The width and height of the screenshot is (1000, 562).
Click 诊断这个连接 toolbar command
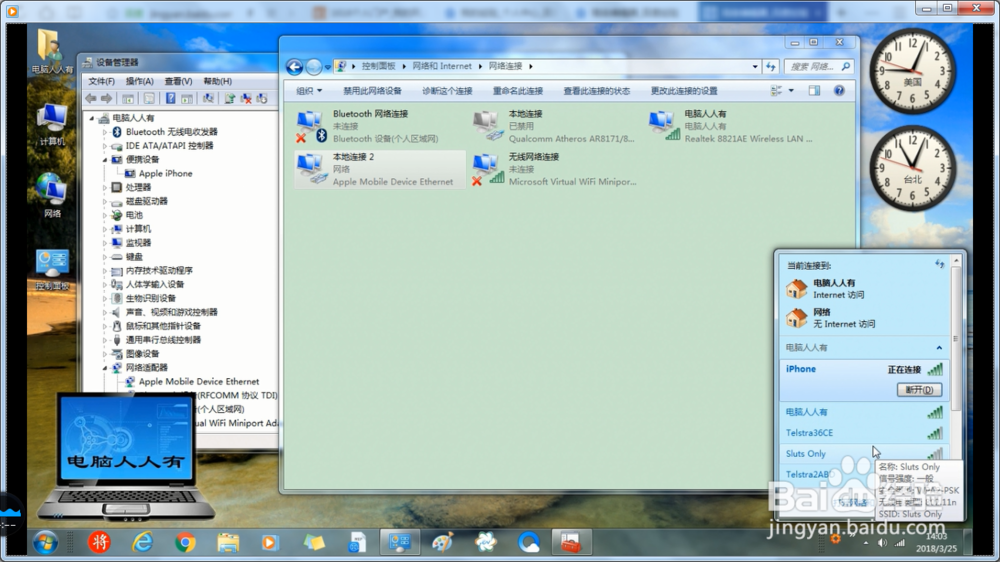[447, 91]
